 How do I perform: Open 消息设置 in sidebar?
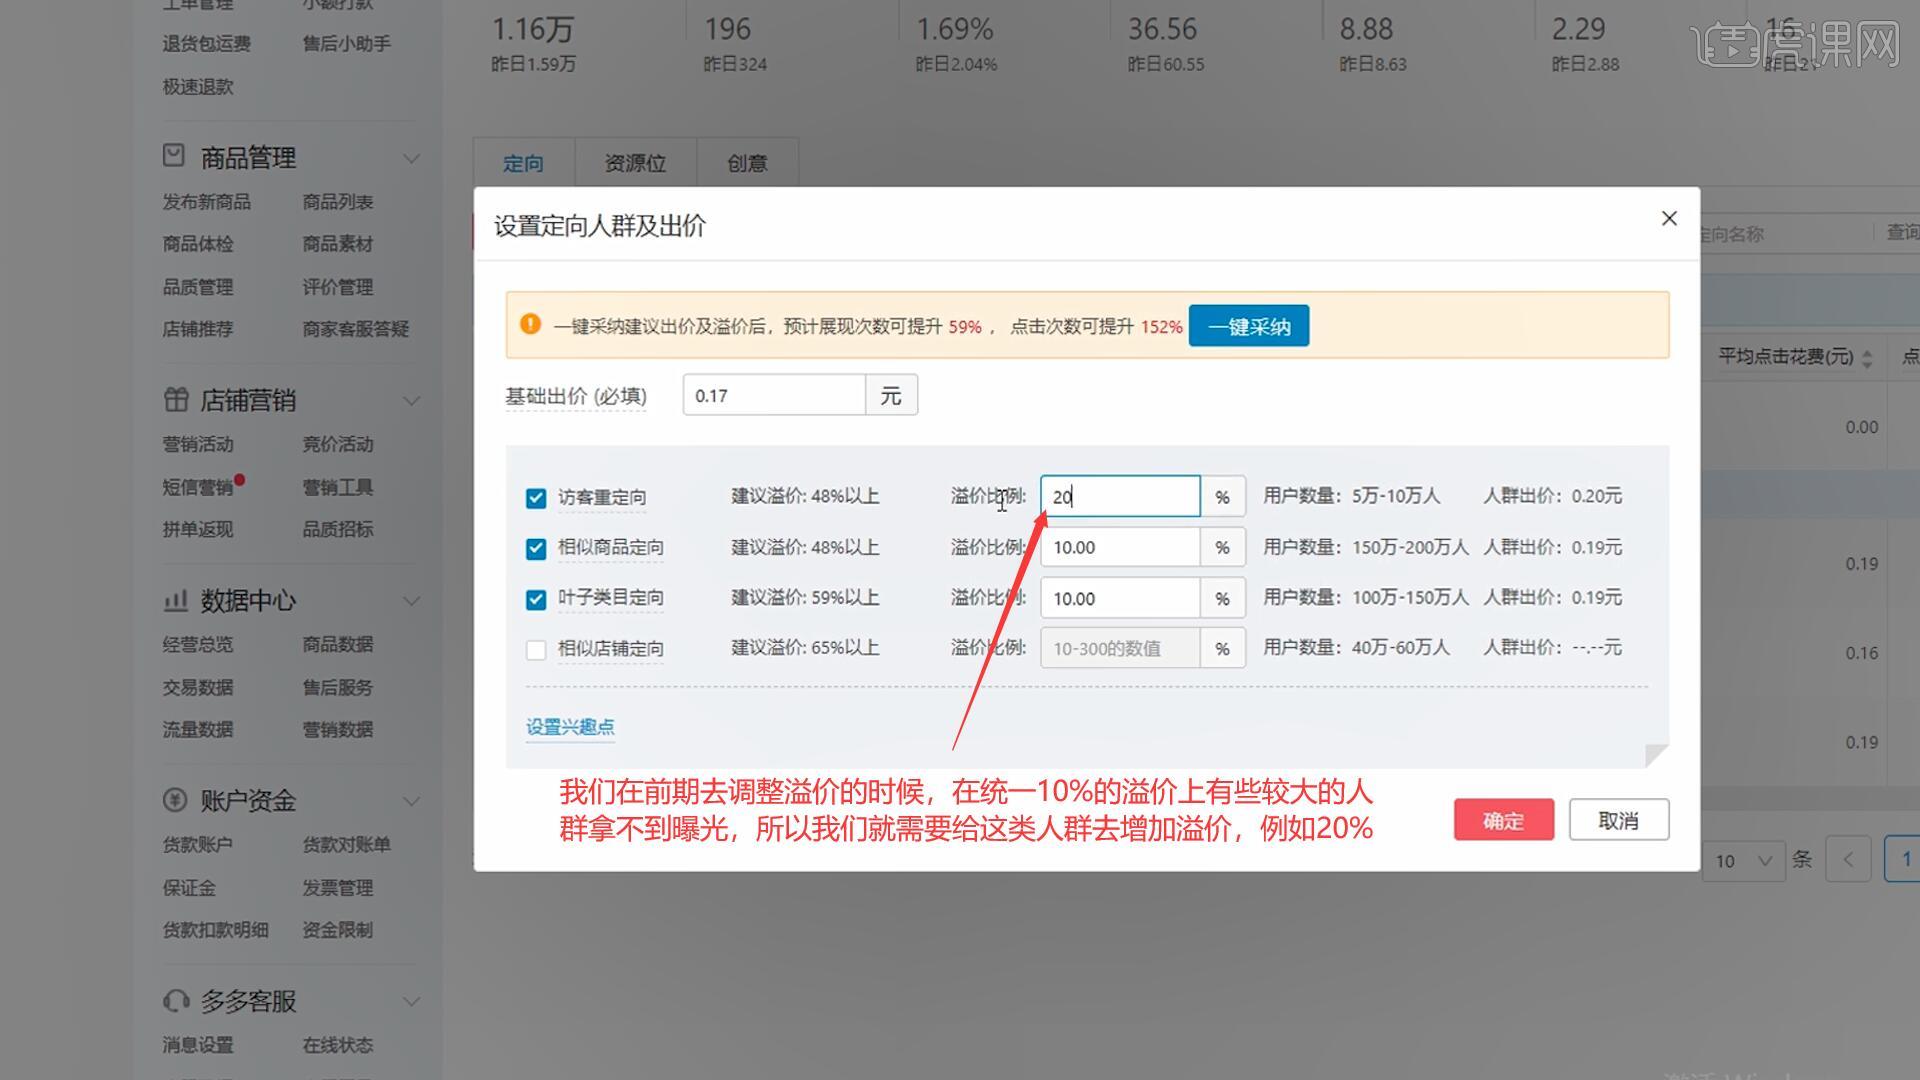coord(198,1044)
